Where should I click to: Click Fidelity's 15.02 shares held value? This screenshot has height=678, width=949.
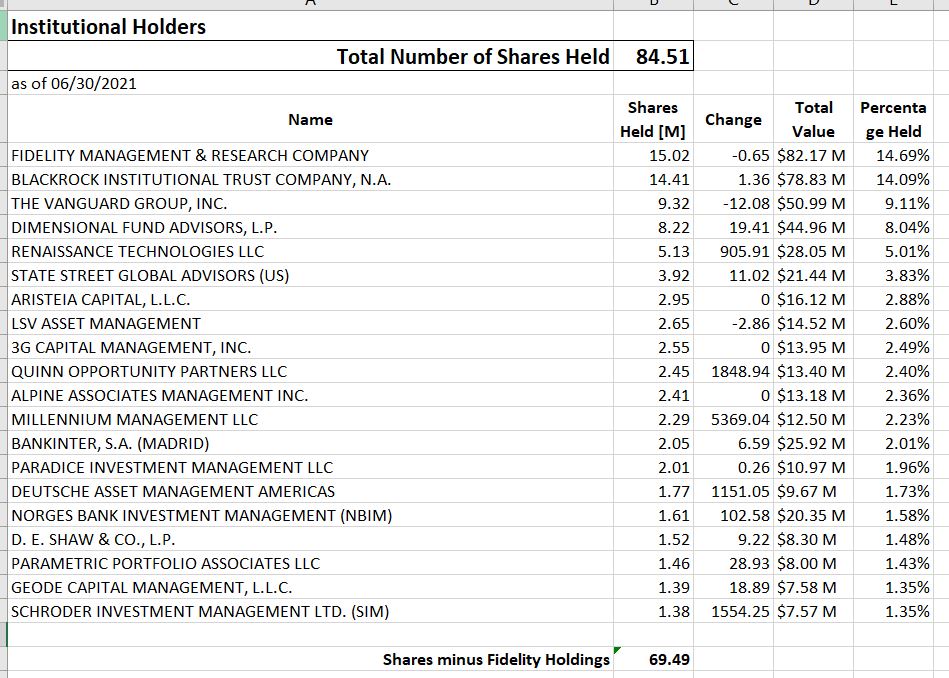click(x=653, y=155)
